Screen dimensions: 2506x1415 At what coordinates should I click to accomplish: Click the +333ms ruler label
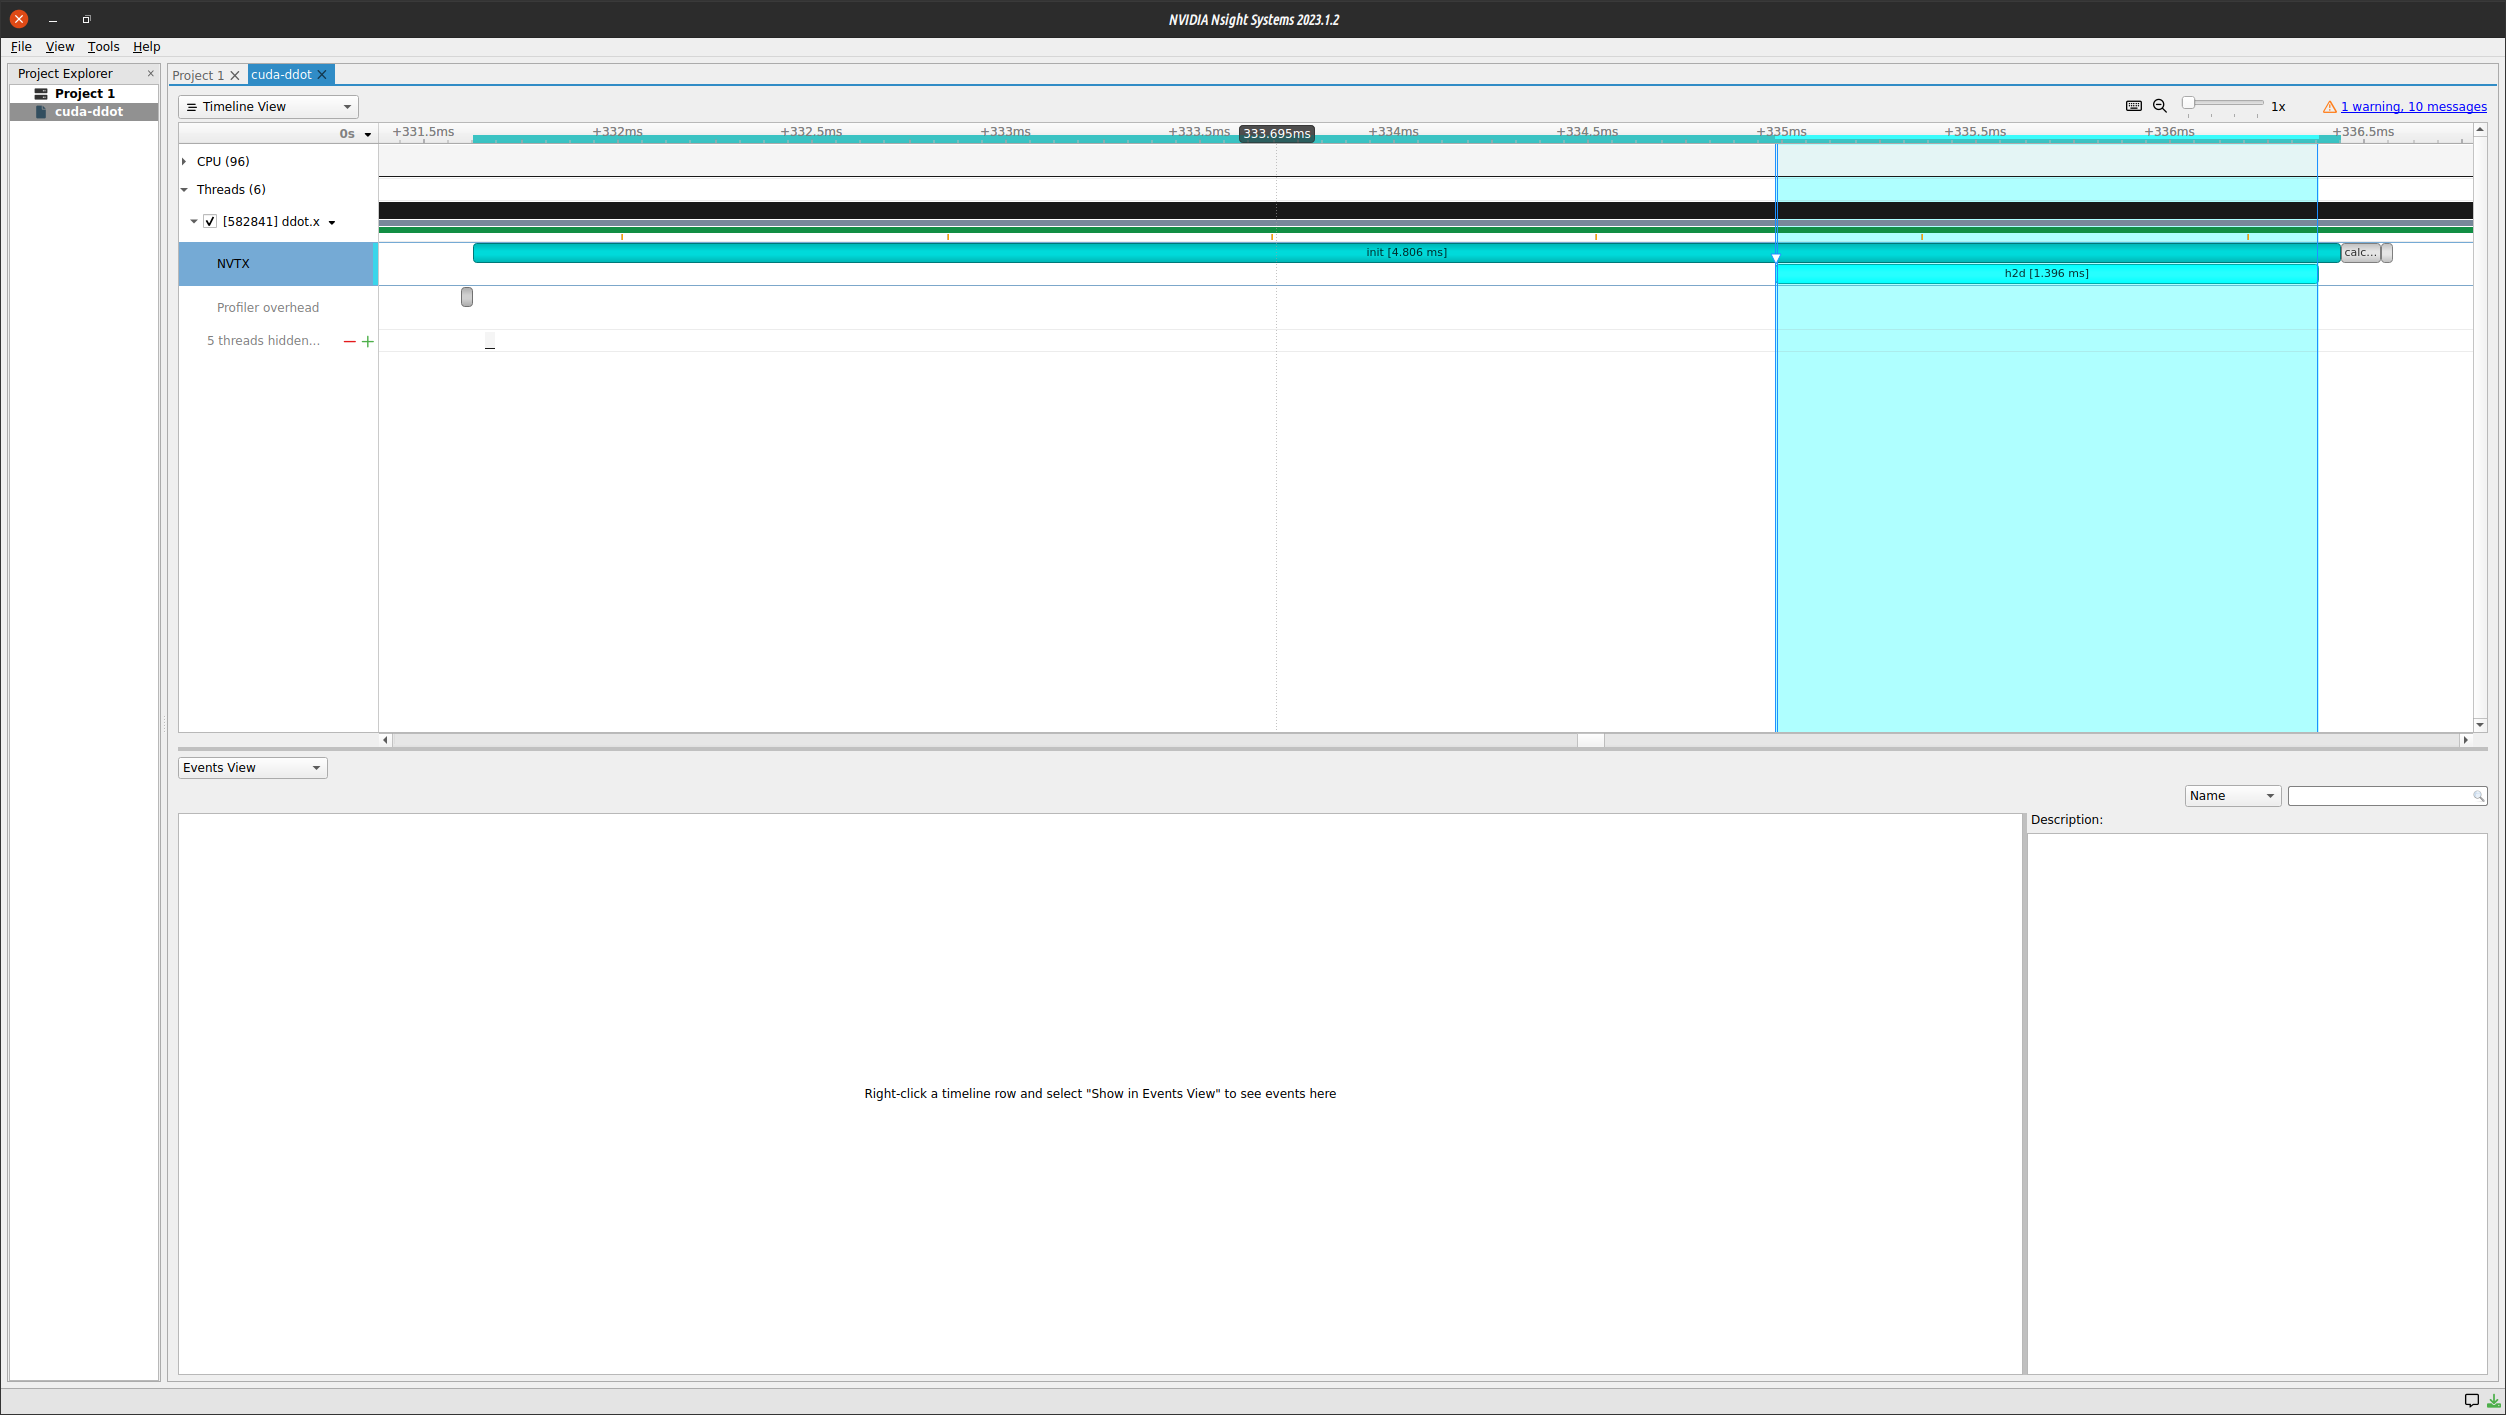click(x=1005, y=132)
